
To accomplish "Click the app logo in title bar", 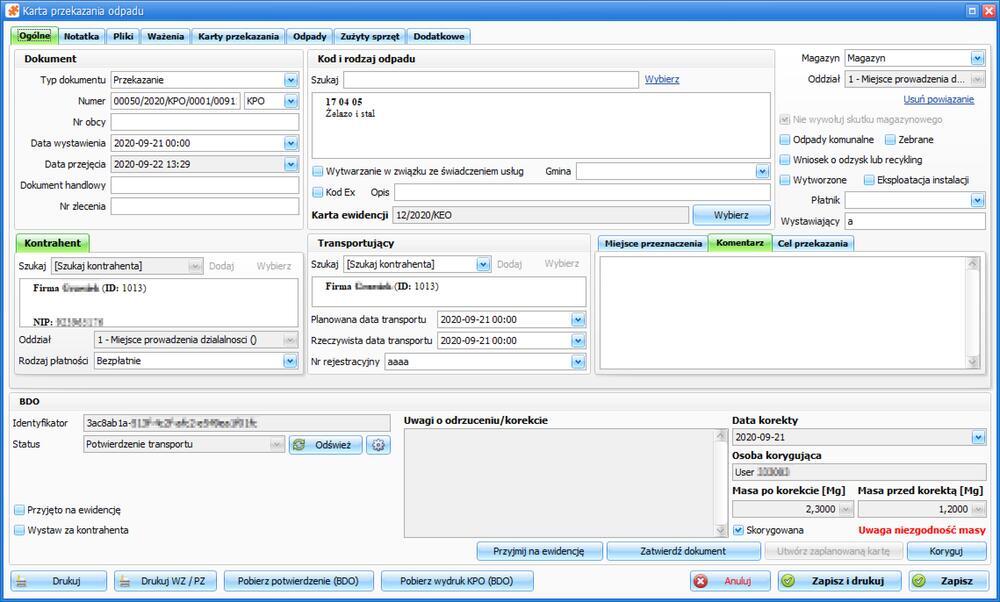I will 12,10.
